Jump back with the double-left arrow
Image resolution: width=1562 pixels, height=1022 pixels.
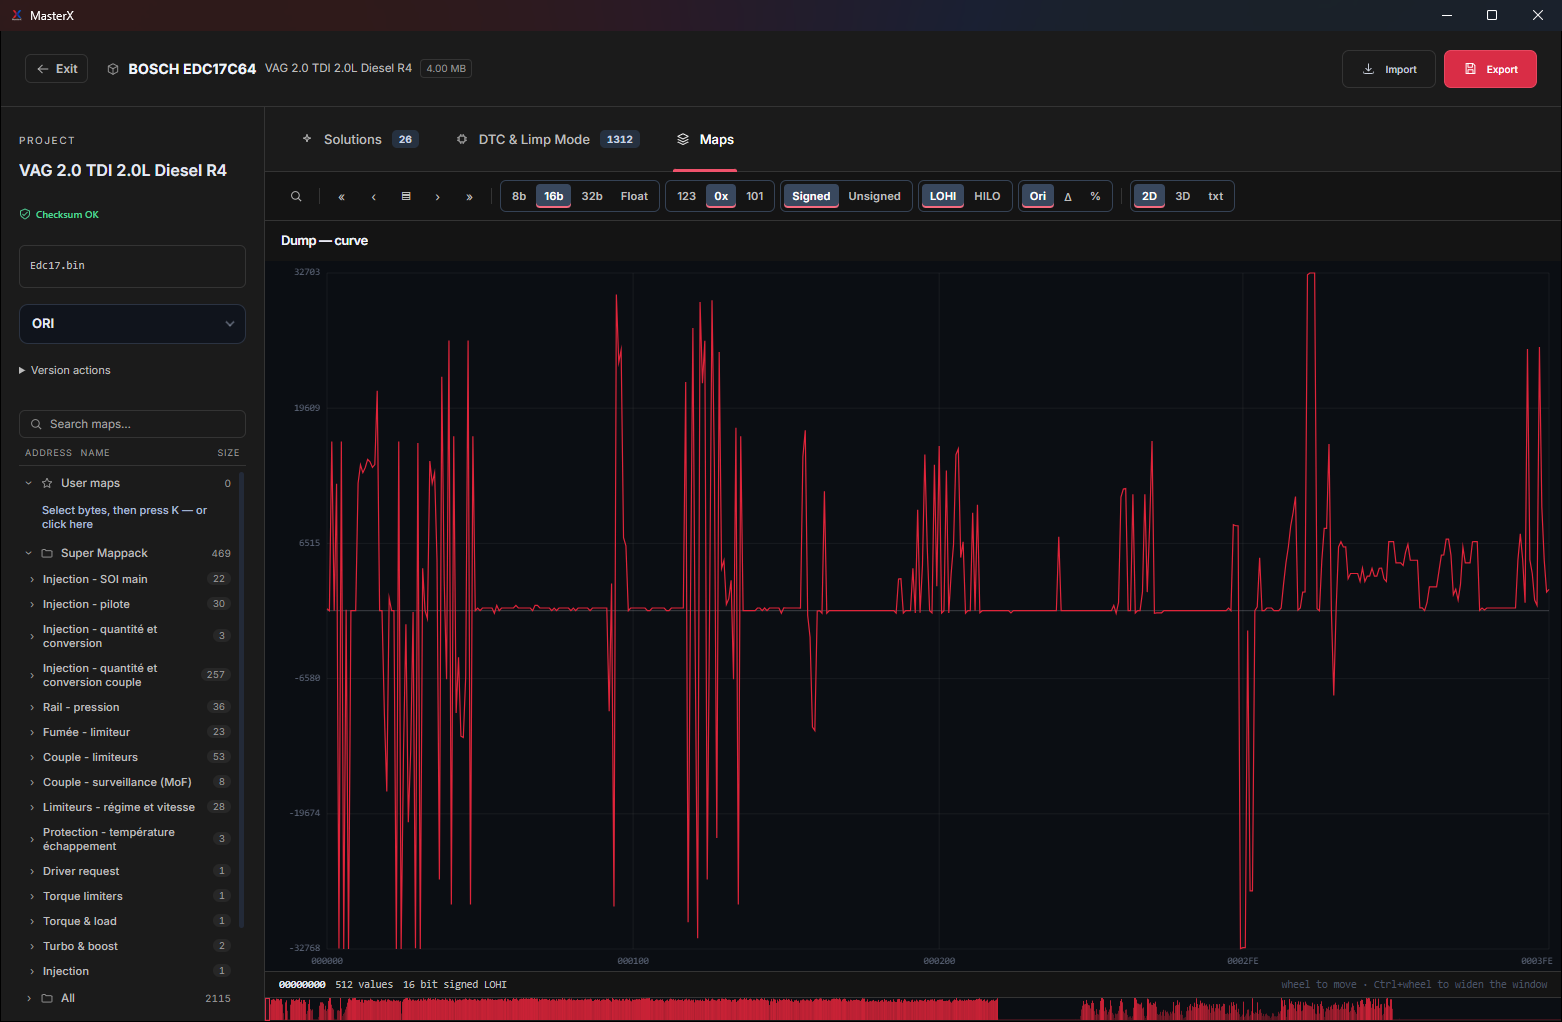342,196
